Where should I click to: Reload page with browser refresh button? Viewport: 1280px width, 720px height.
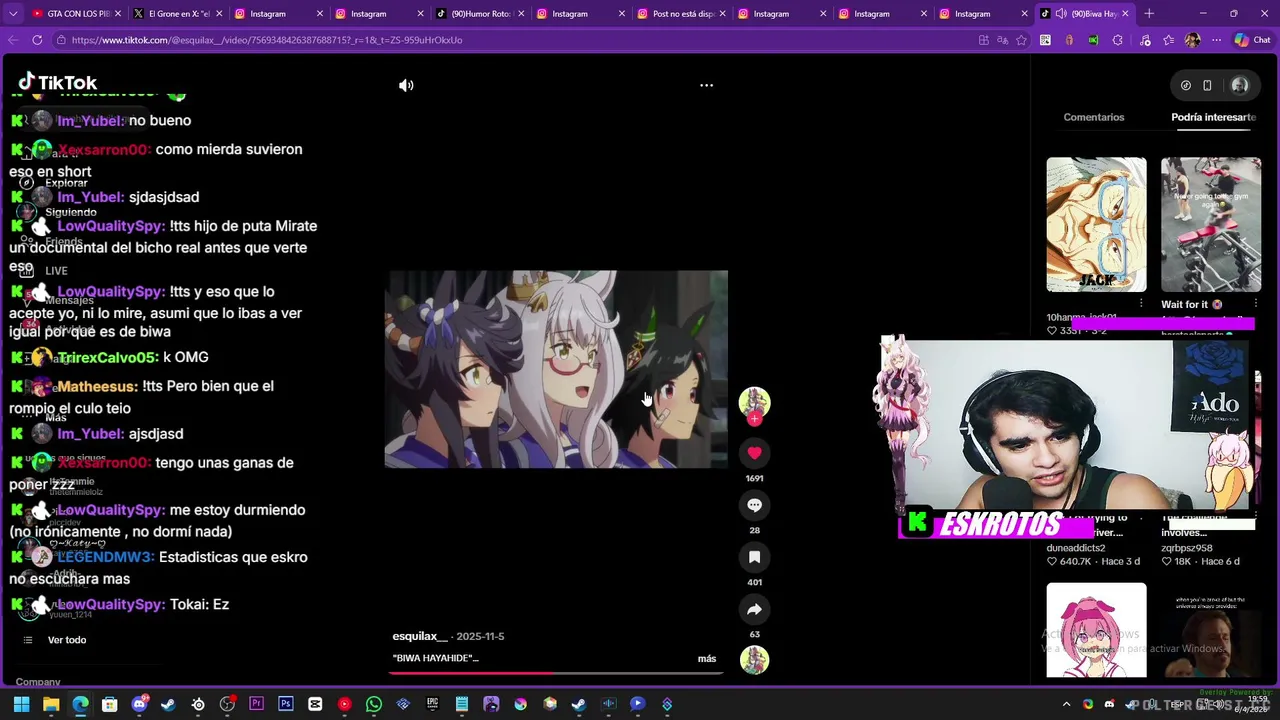pyautogui.click(x=37, y=40)
